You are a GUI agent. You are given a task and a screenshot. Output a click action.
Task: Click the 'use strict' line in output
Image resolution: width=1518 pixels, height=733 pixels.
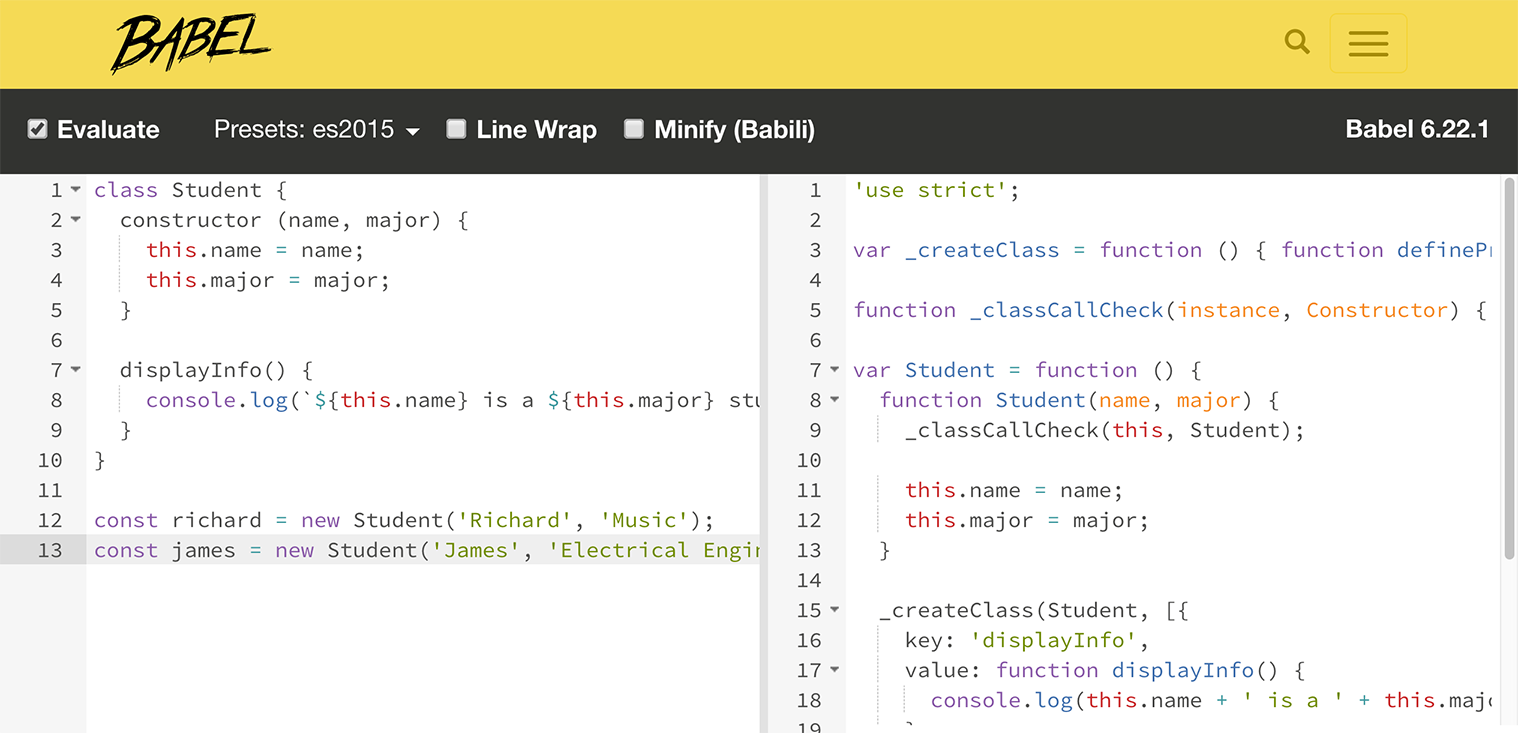tap(935, 190)
